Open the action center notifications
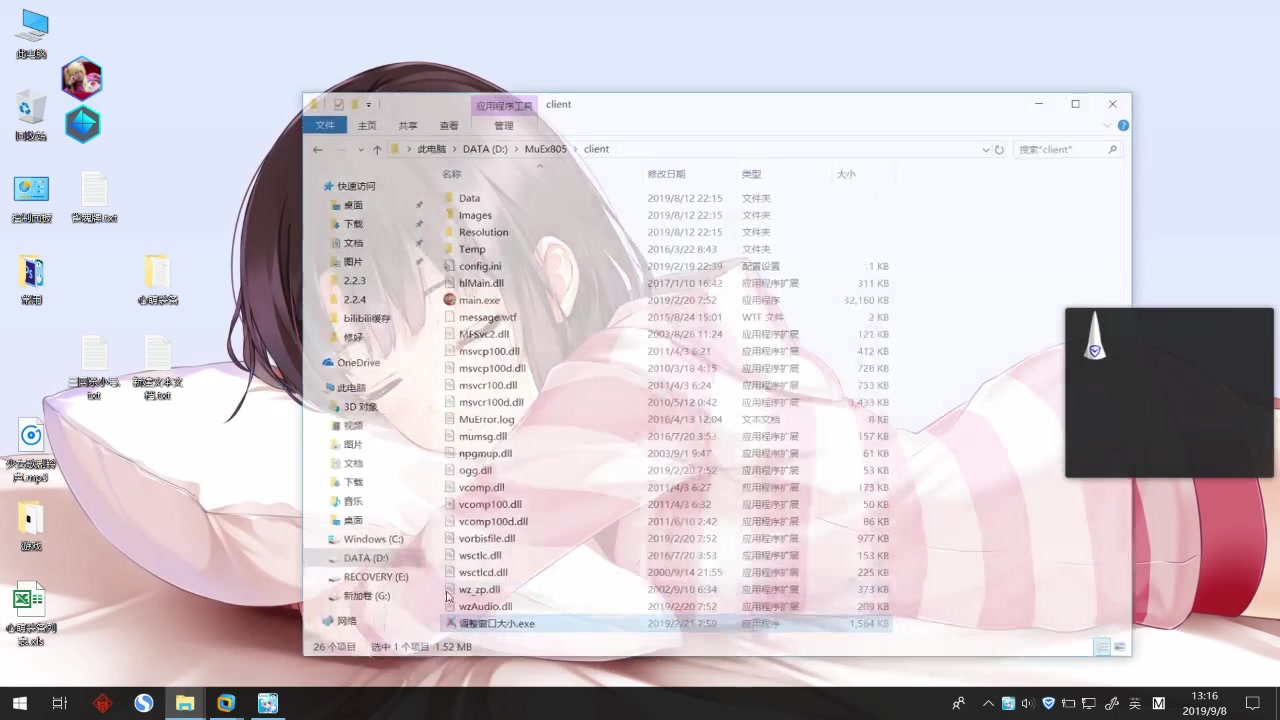1280x720 pixels. pos(1252,703)
